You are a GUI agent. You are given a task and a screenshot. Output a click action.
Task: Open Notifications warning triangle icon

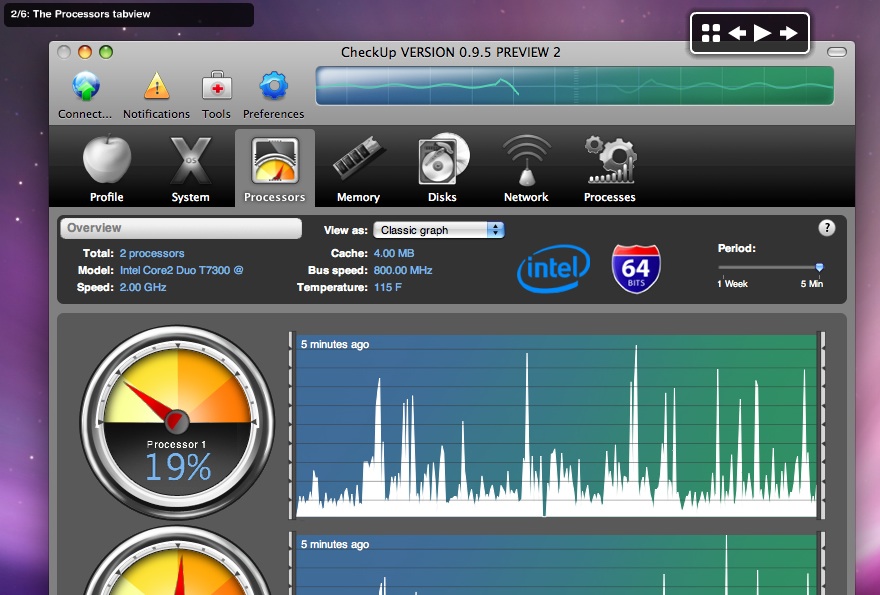(x=157, y=86)
